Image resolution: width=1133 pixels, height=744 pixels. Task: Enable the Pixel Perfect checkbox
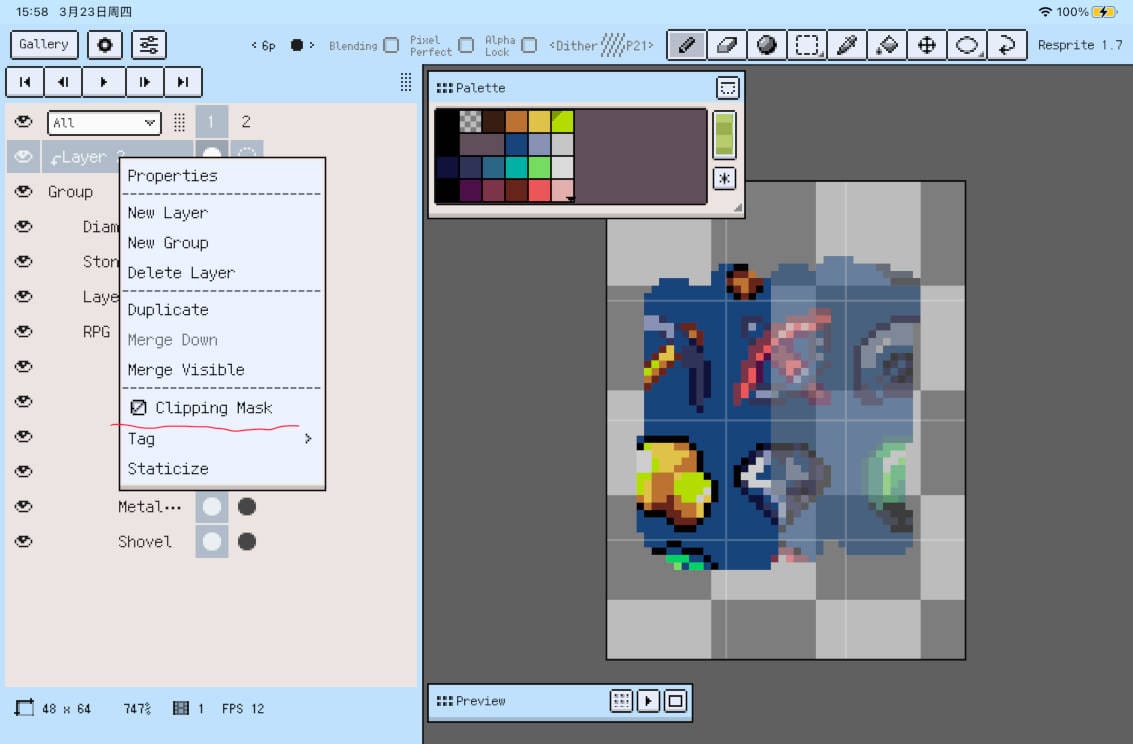466,45
